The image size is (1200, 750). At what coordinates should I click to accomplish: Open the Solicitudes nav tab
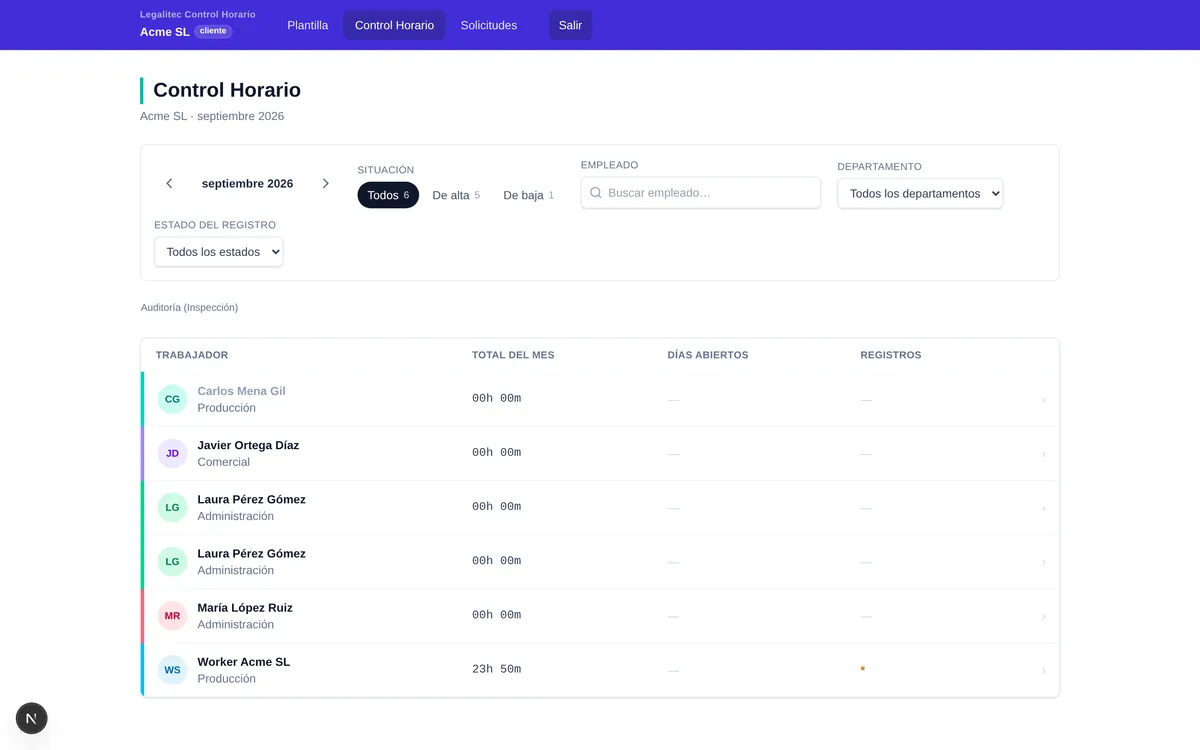coord(489,25)
